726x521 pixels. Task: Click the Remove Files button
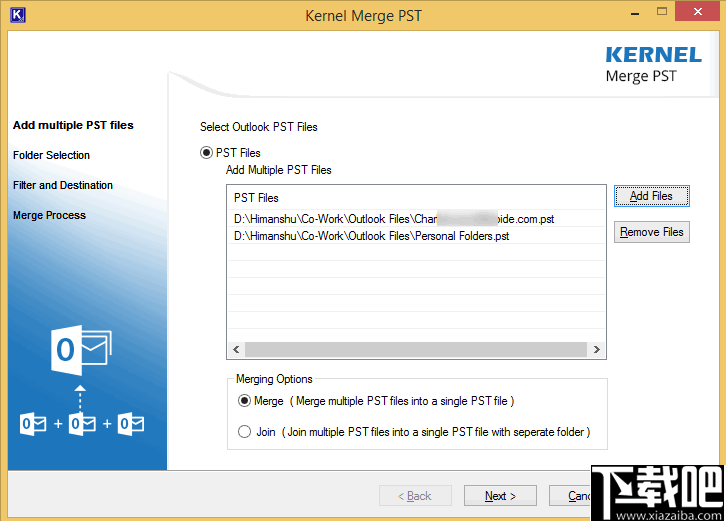coord(651,232)
